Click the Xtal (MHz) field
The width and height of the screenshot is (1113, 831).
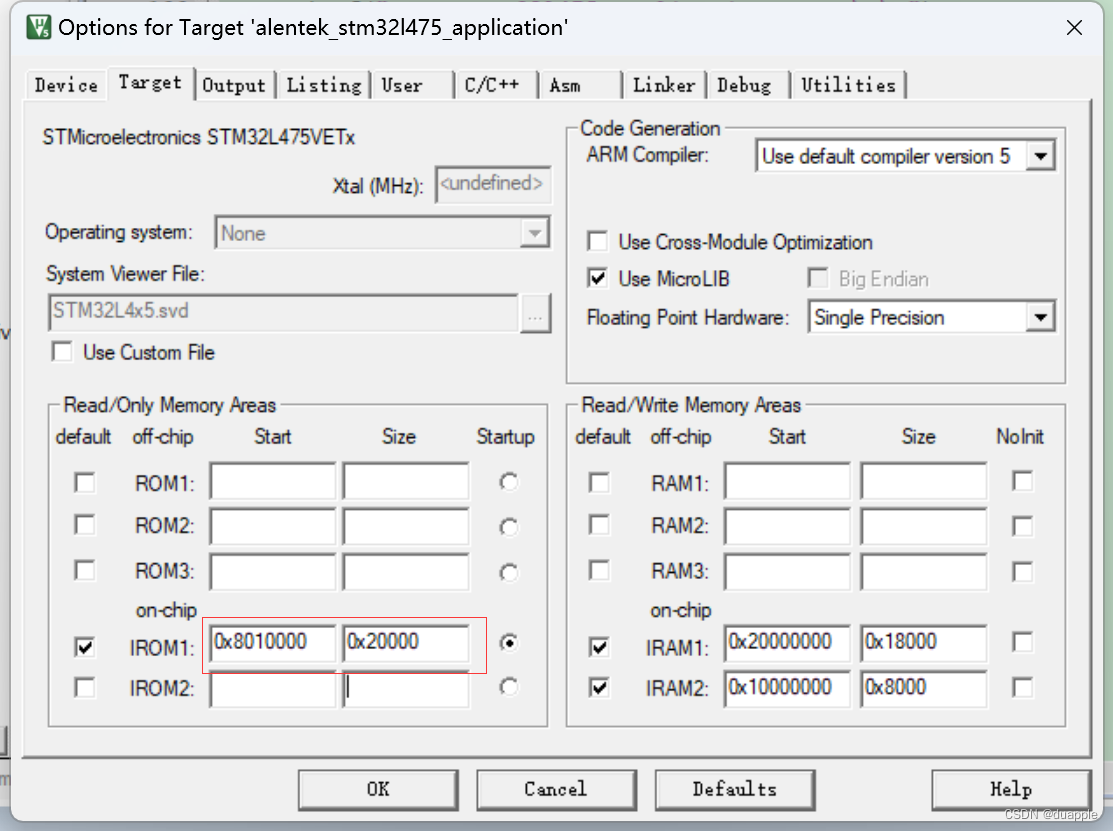coord(493,185)
